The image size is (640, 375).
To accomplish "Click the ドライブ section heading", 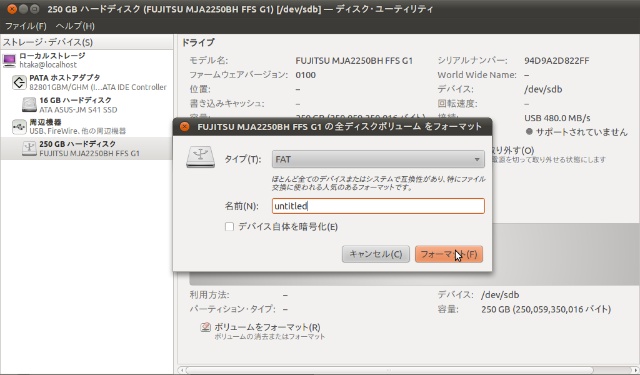I will pyautogui.click(x=198, y=42).
